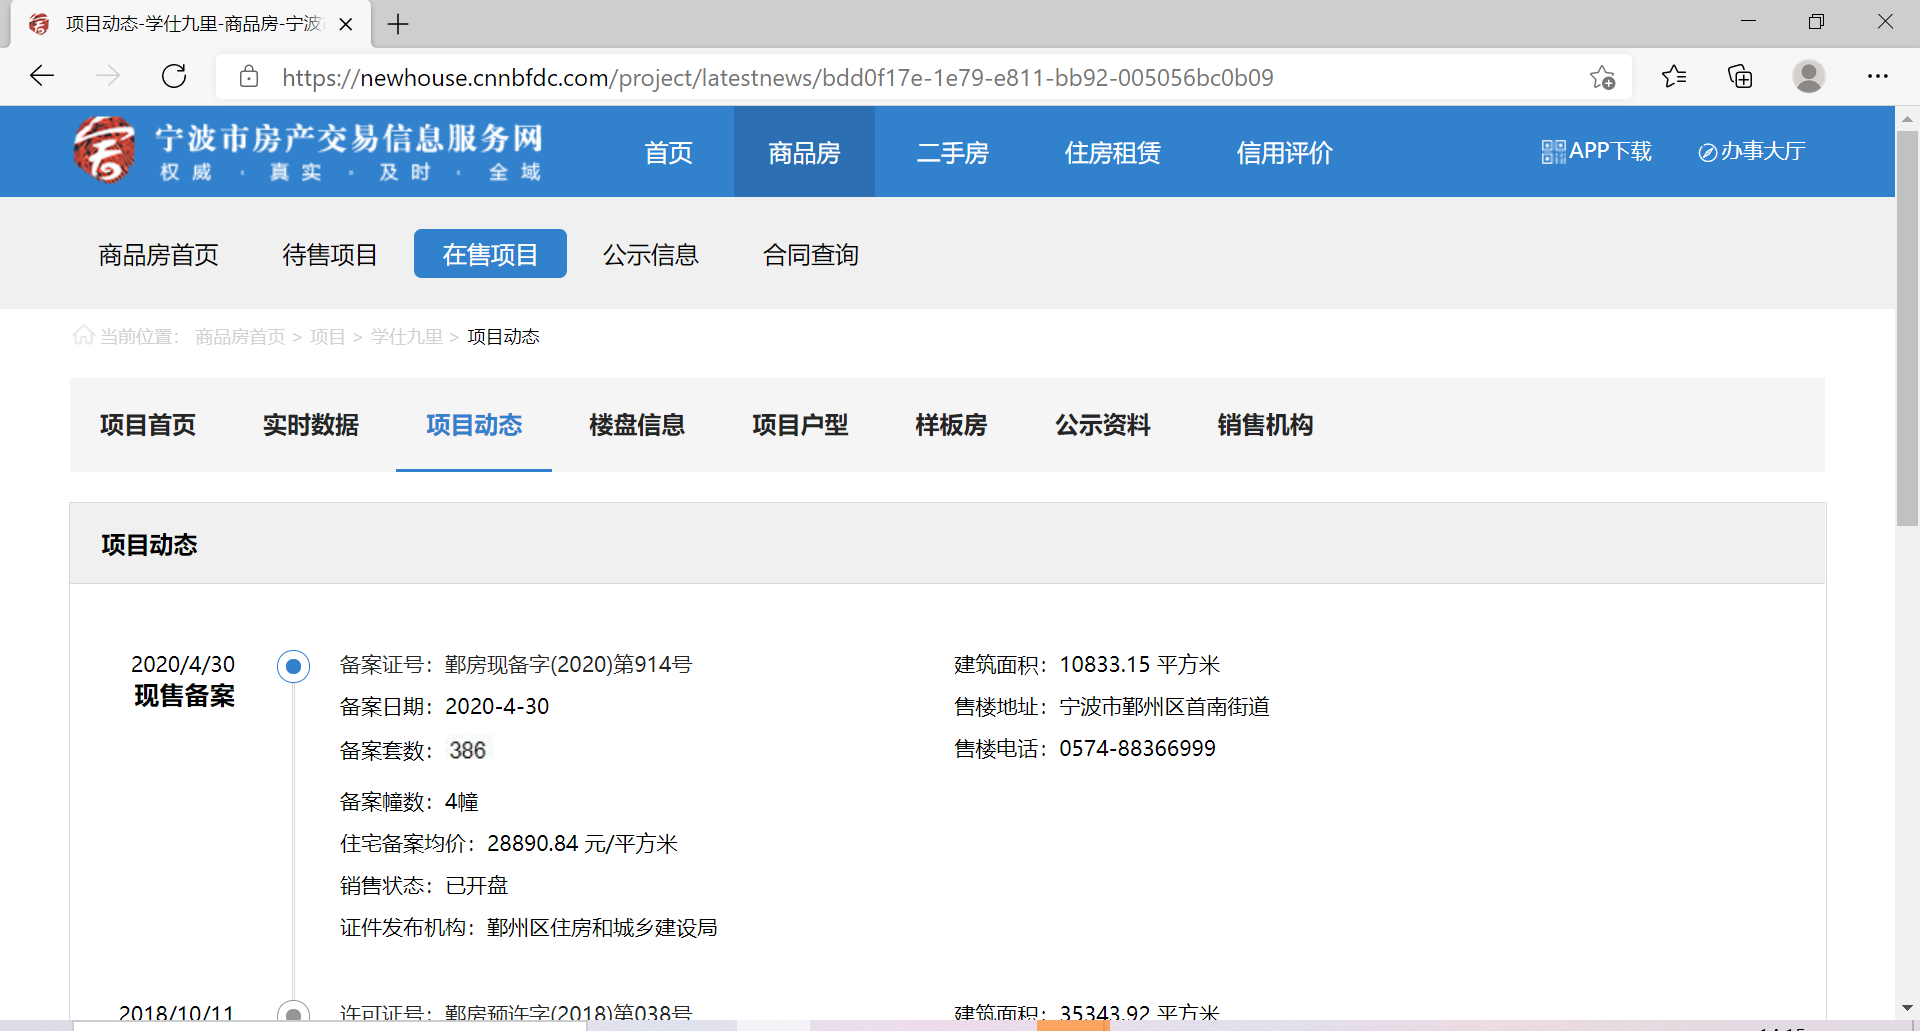This screenshot has width=1920, height=1031.
Task: Click the 备案日期 value 2020-4-30
Action: 497,707
